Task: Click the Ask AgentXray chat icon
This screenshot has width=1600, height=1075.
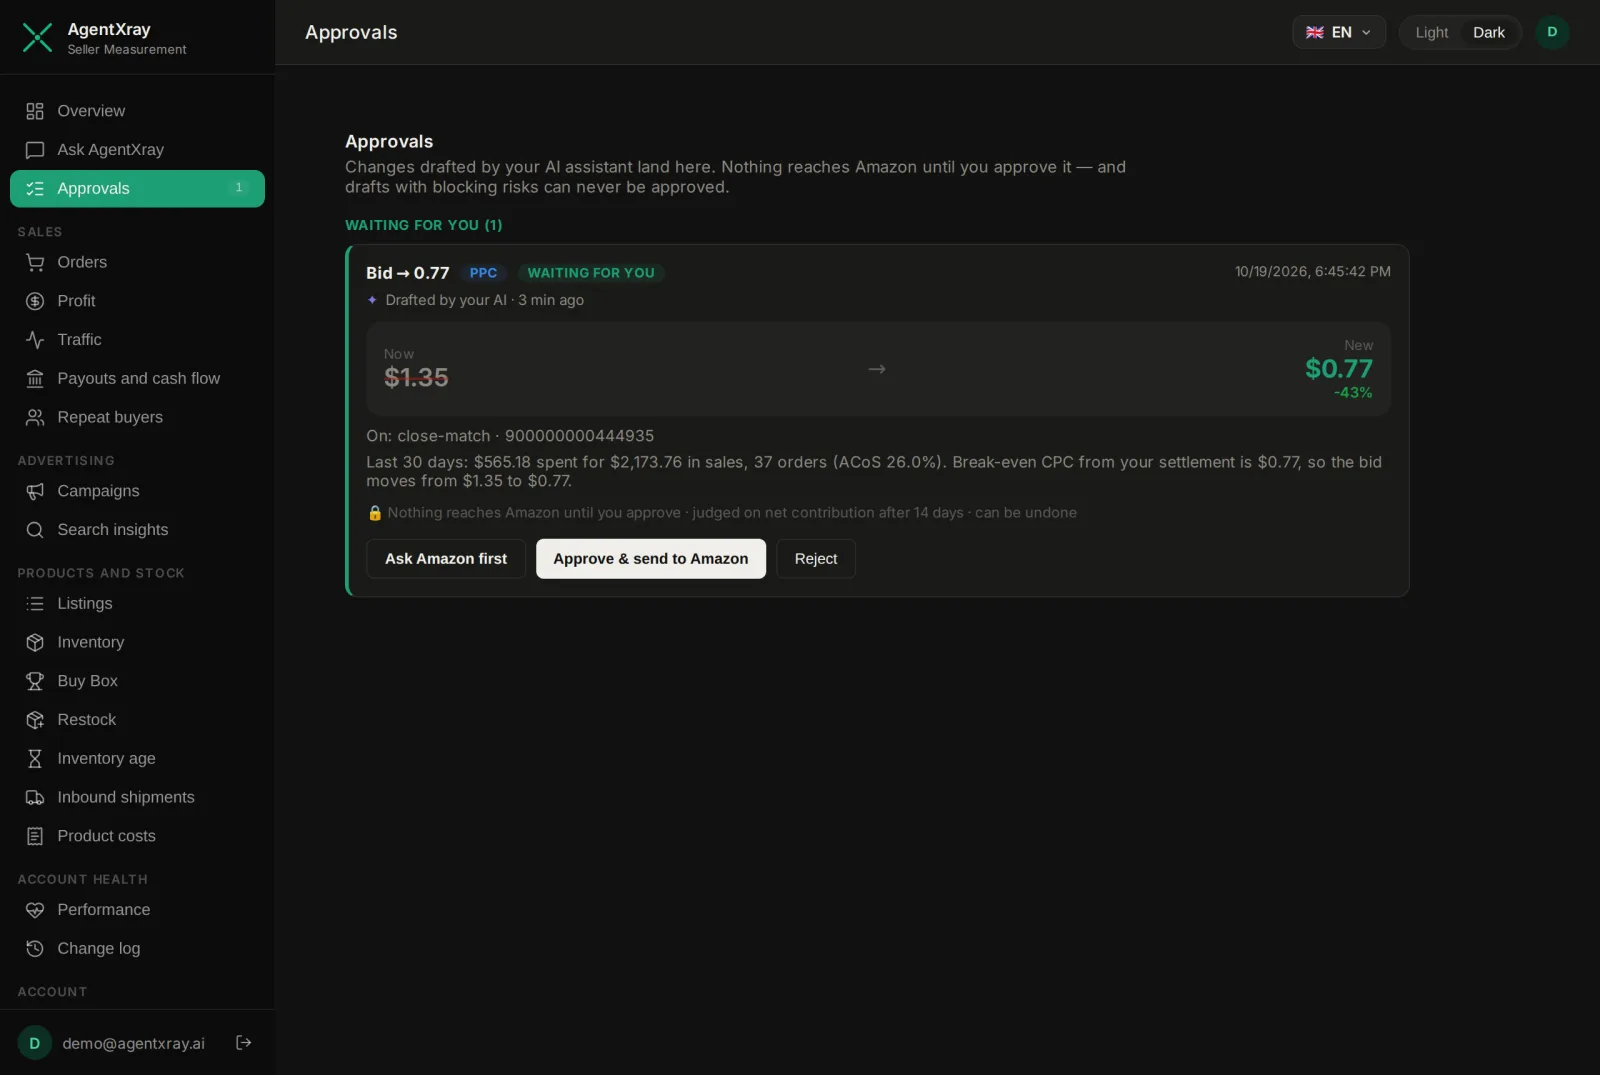Action: coord(35,150)
